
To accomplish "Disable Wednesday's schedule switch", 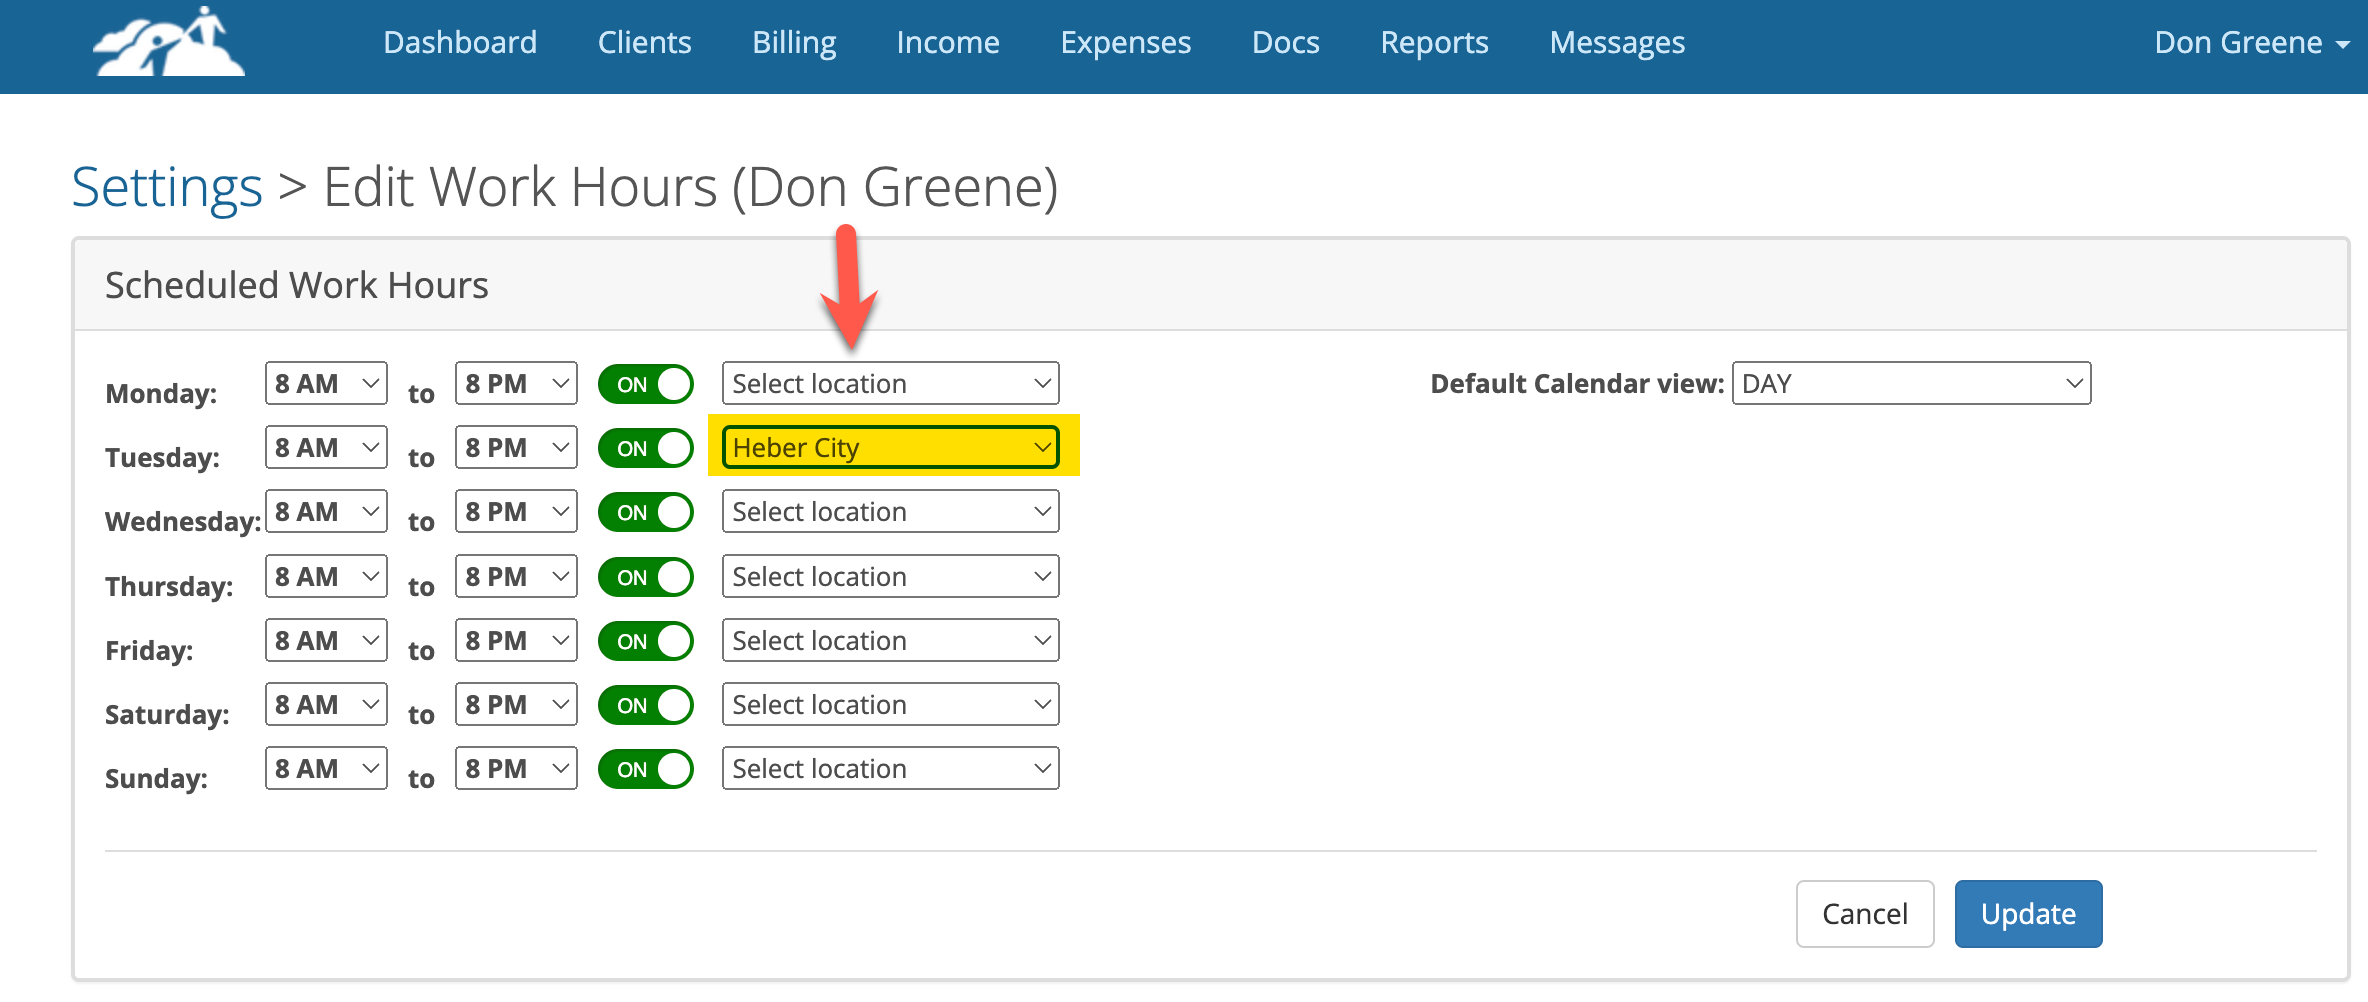I will tap(645, 511).
